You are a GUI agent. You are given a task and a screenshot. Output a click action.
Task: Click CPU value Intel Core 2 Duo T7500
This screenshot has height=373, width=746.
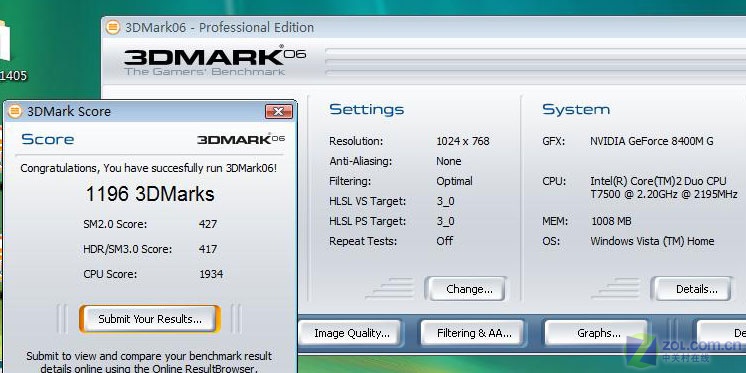664,188
